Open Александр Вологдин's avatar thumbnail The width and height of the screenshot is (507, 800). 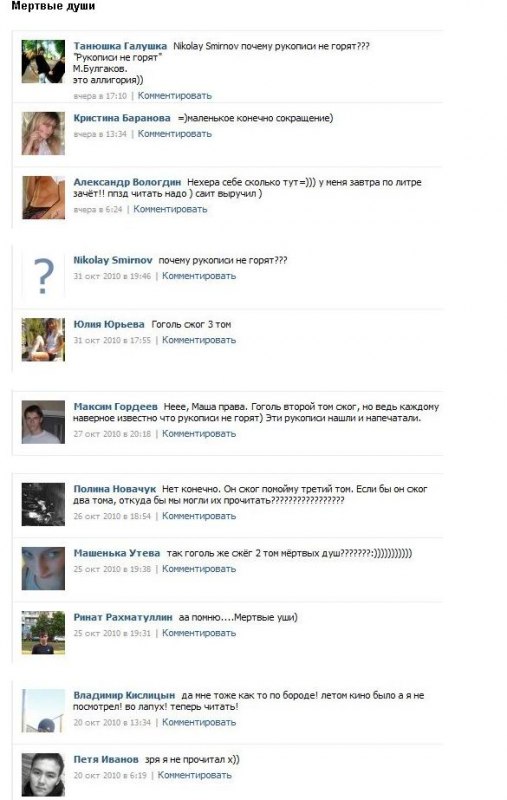point(43,197)
